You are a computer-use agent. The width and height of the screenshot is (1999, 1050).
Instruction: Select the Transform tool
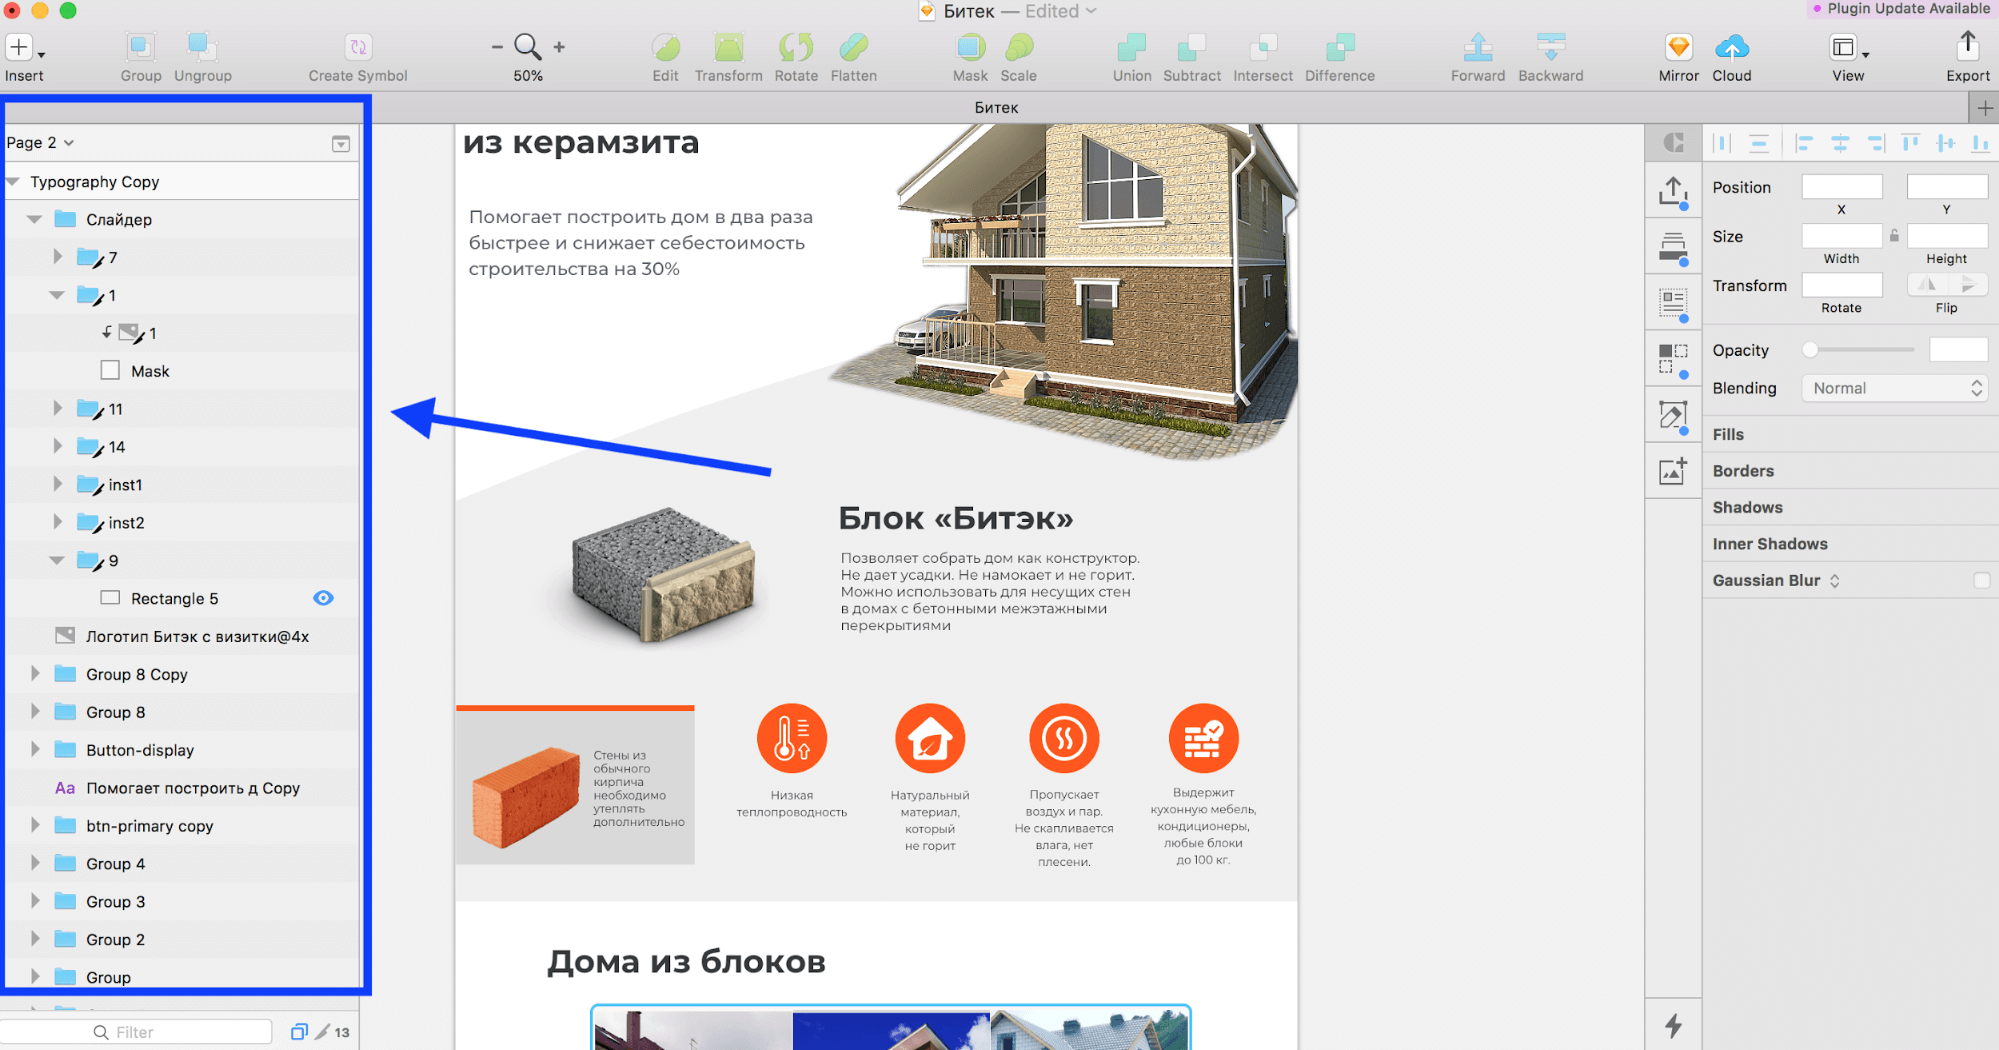point(728,47)
